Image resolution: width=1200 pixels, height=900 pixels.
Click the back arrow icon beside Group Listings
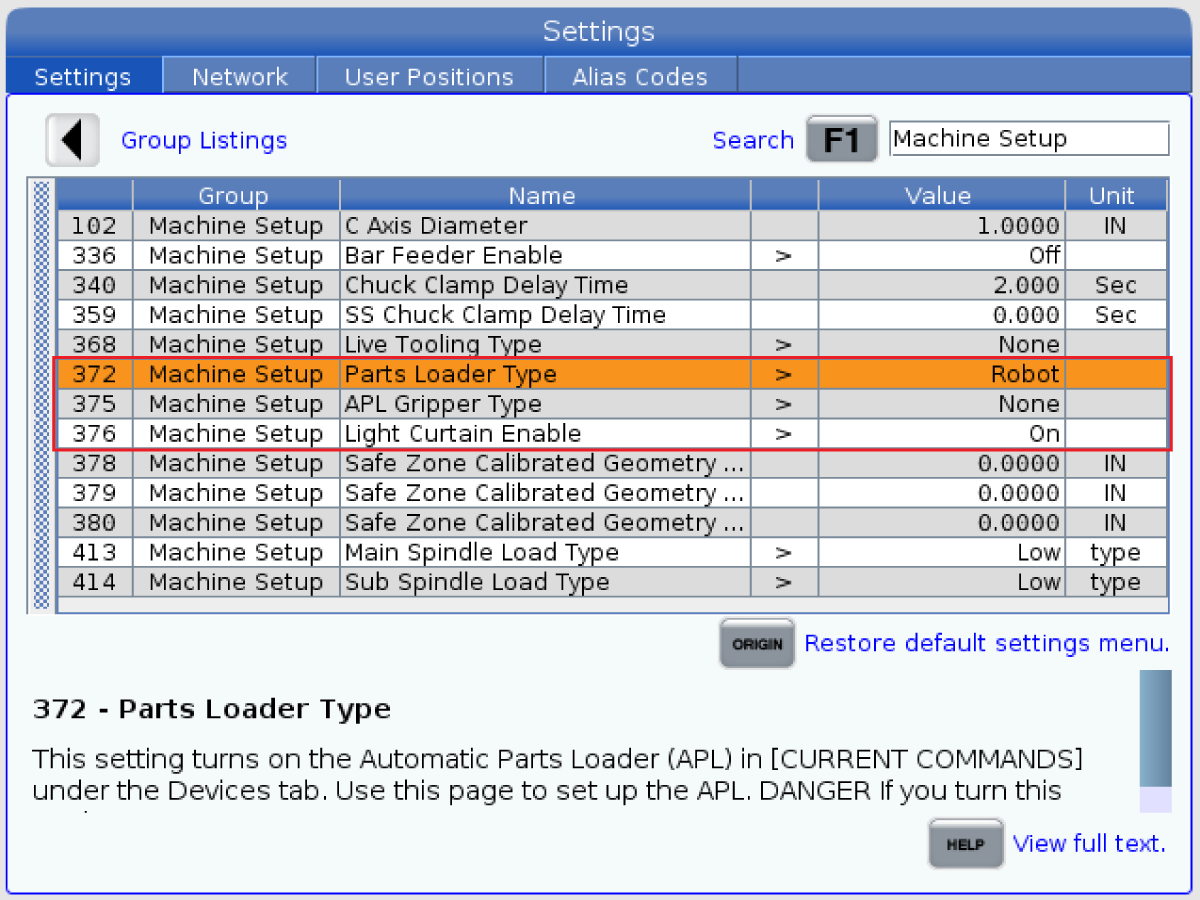[72, 140]
